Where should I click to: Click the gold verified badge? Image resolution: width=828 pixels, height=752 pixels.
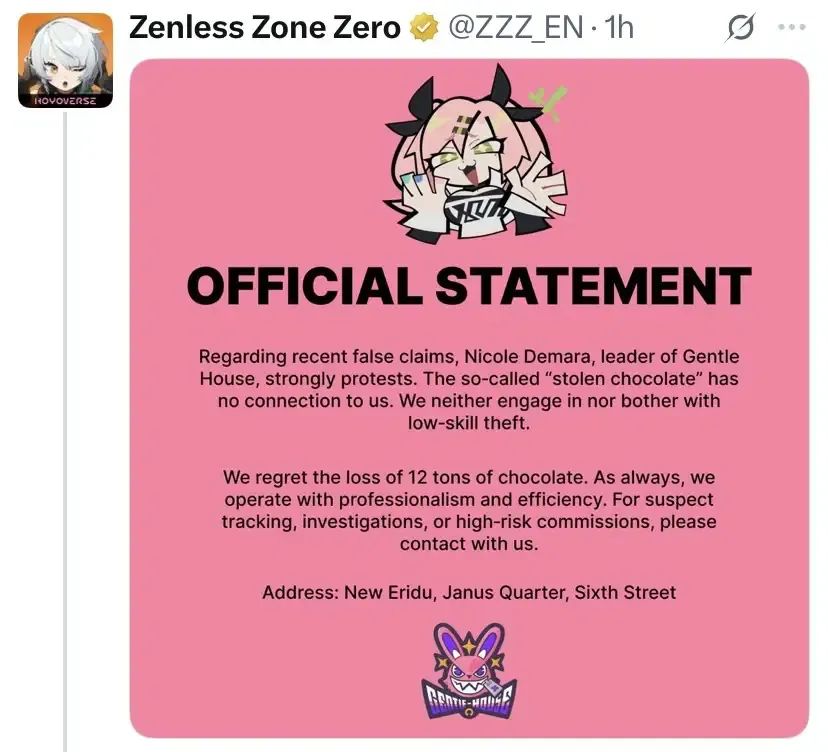[424, 28]
